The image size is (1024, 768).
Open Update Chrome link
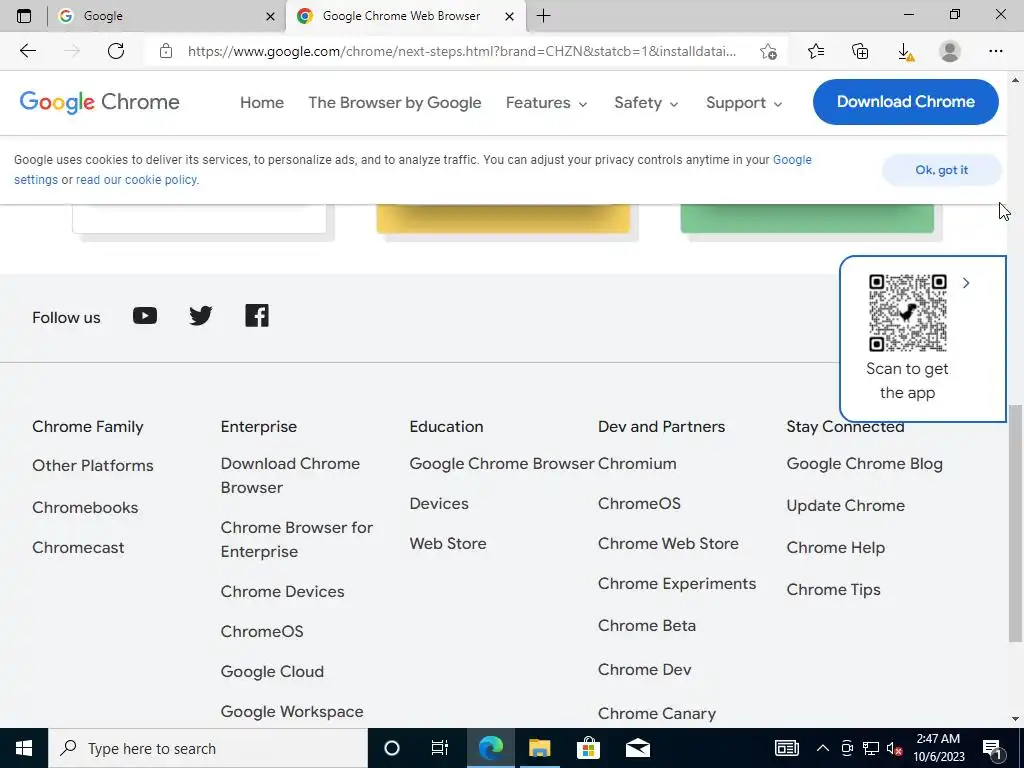click(845, 505)
